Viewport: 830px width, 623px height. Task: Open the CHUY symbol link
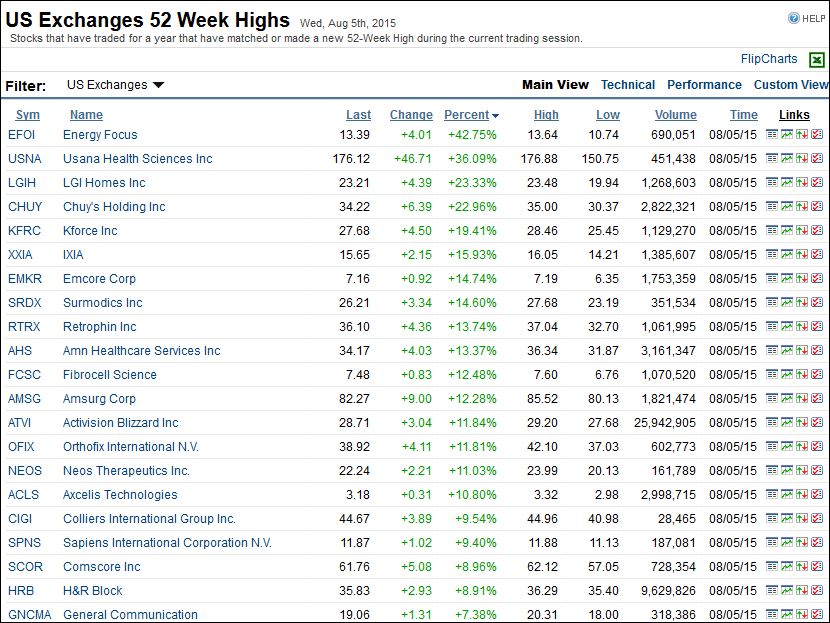[x=25, y=206]
